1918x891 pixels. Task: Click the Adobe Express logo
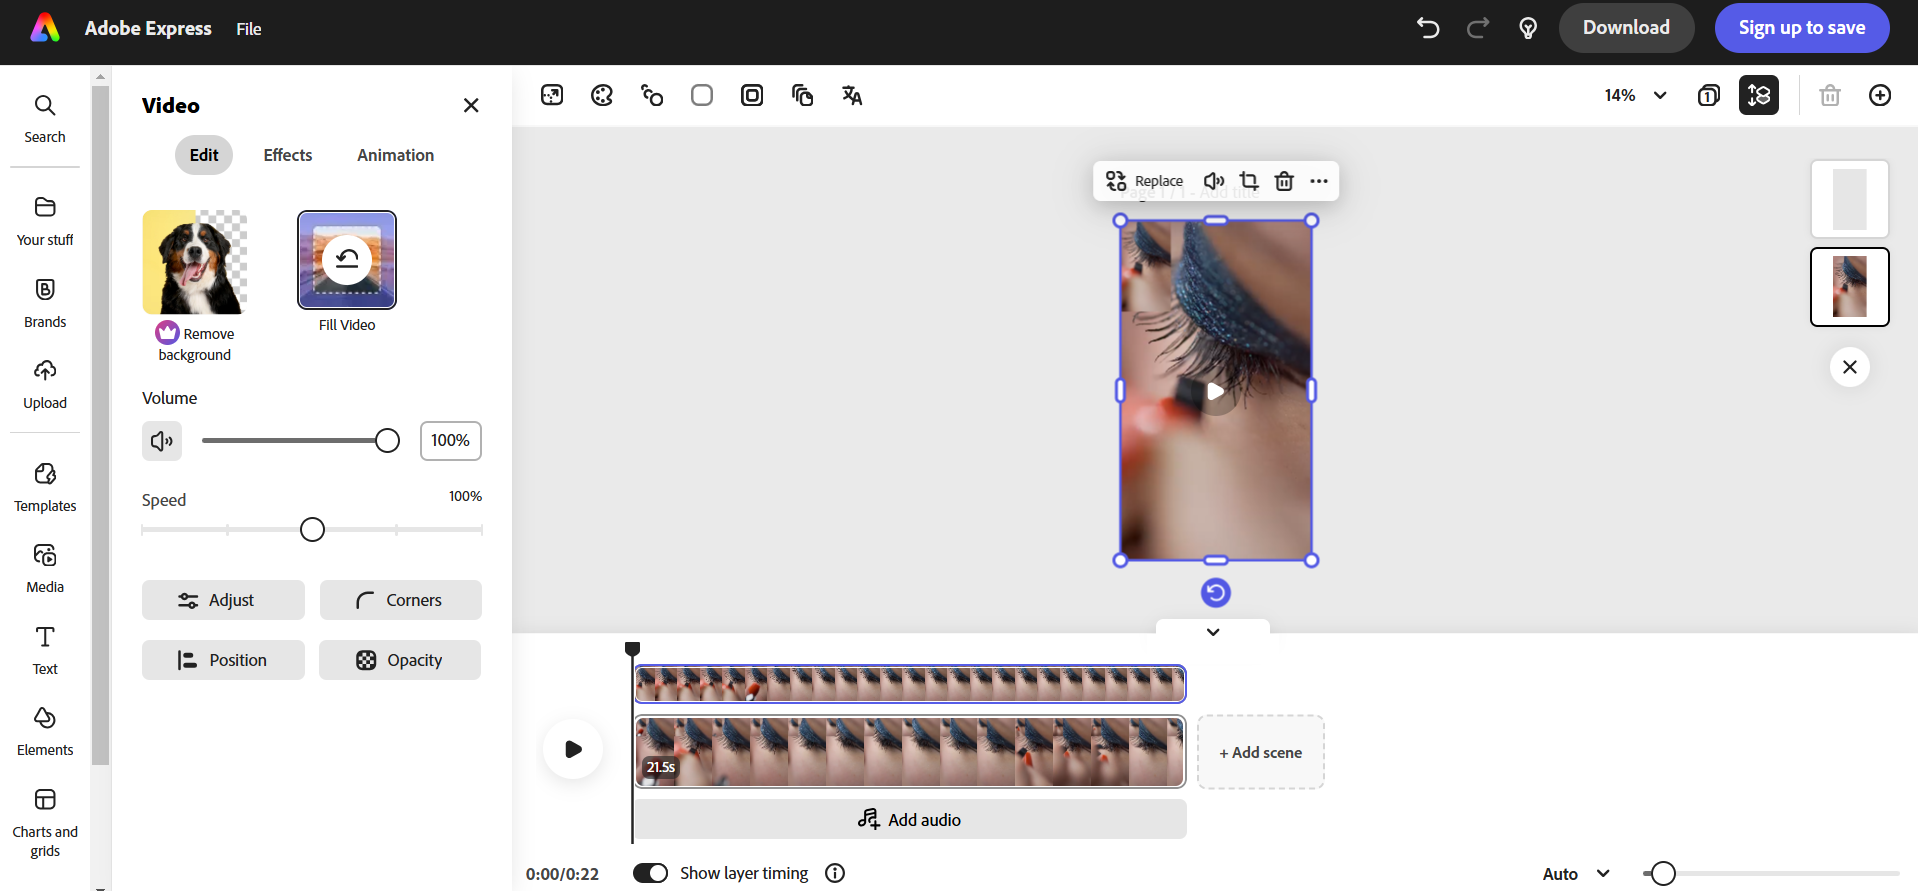pos(45,28)
